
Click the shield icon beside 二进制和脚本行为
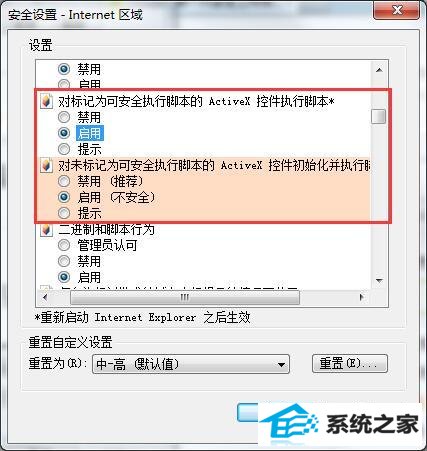click(47, 229)
